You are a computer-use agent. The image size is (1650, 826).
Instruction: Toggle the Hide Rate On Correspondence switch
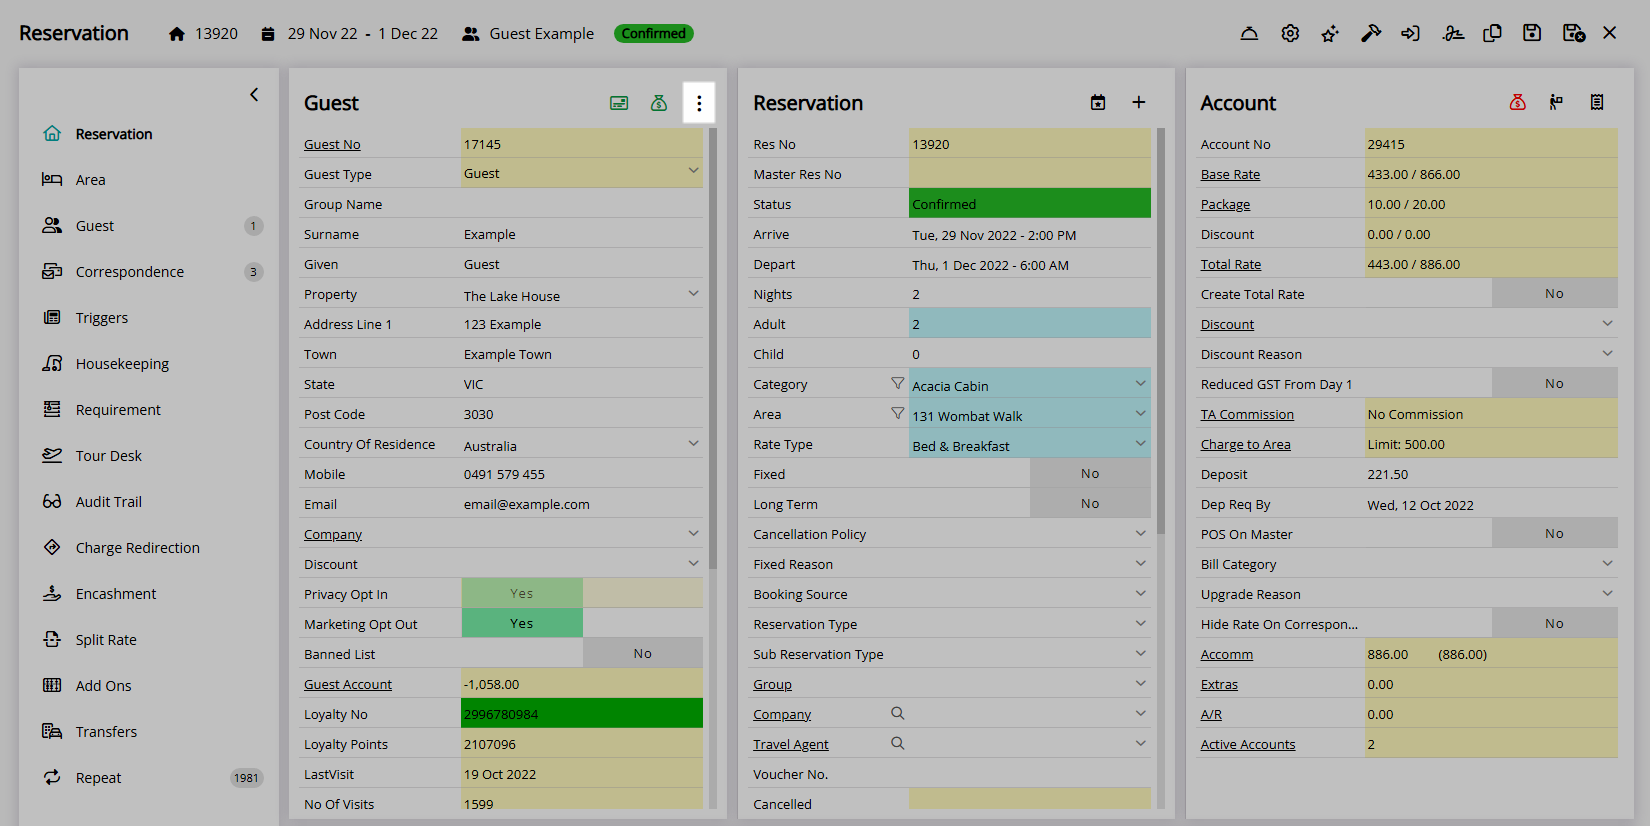pos(1554,623)
